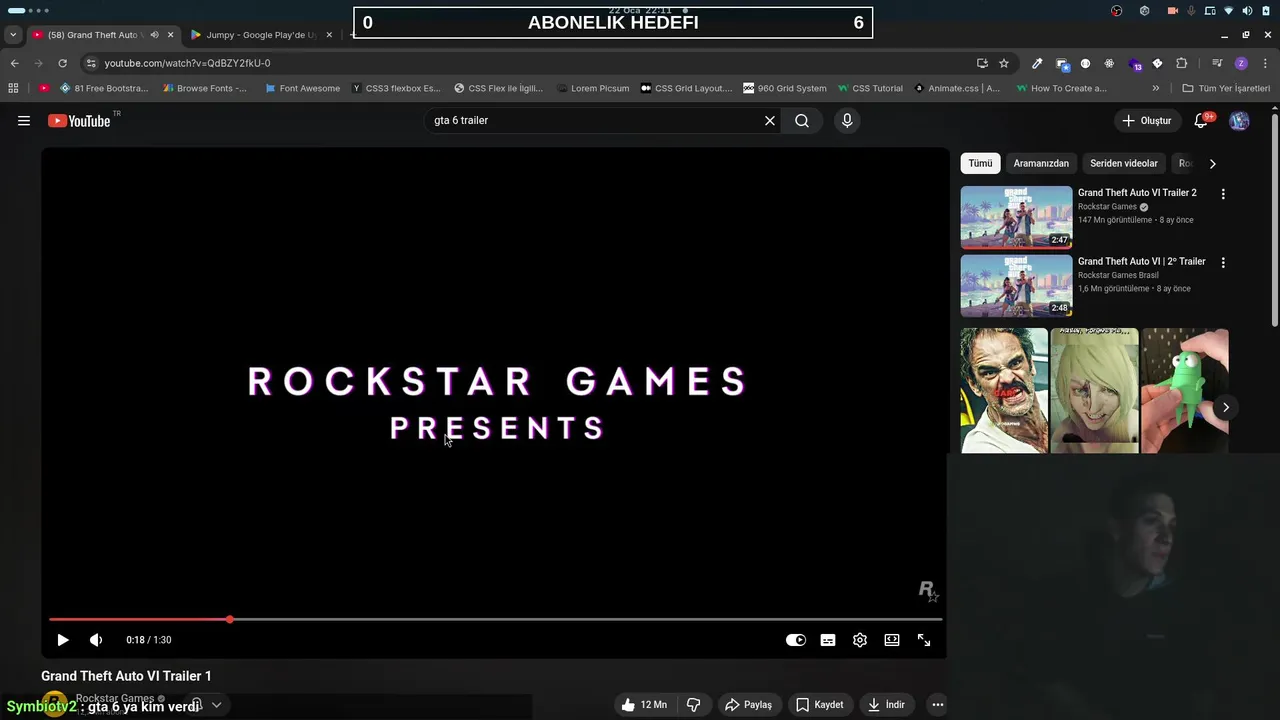Image resolution: width=1280 pixels, height=720 pixels.
Task: Install app icon in the address bar
Action: tap(982, 63)
